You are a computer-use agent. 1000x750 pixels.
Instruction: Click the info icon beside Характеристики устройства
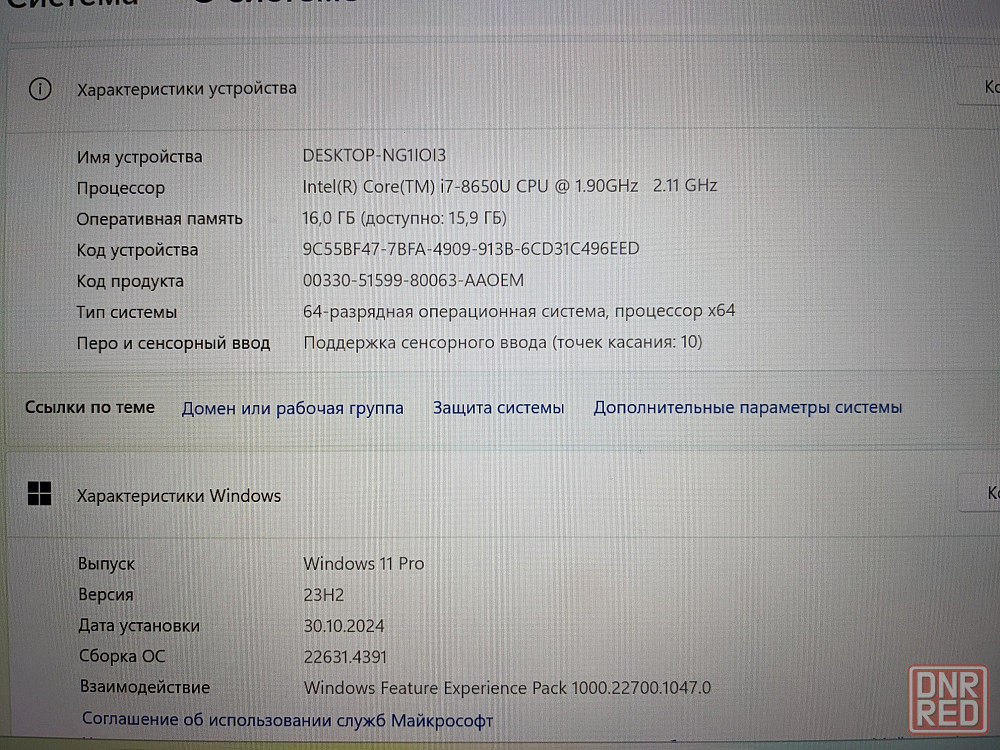(x=40, y=89)
